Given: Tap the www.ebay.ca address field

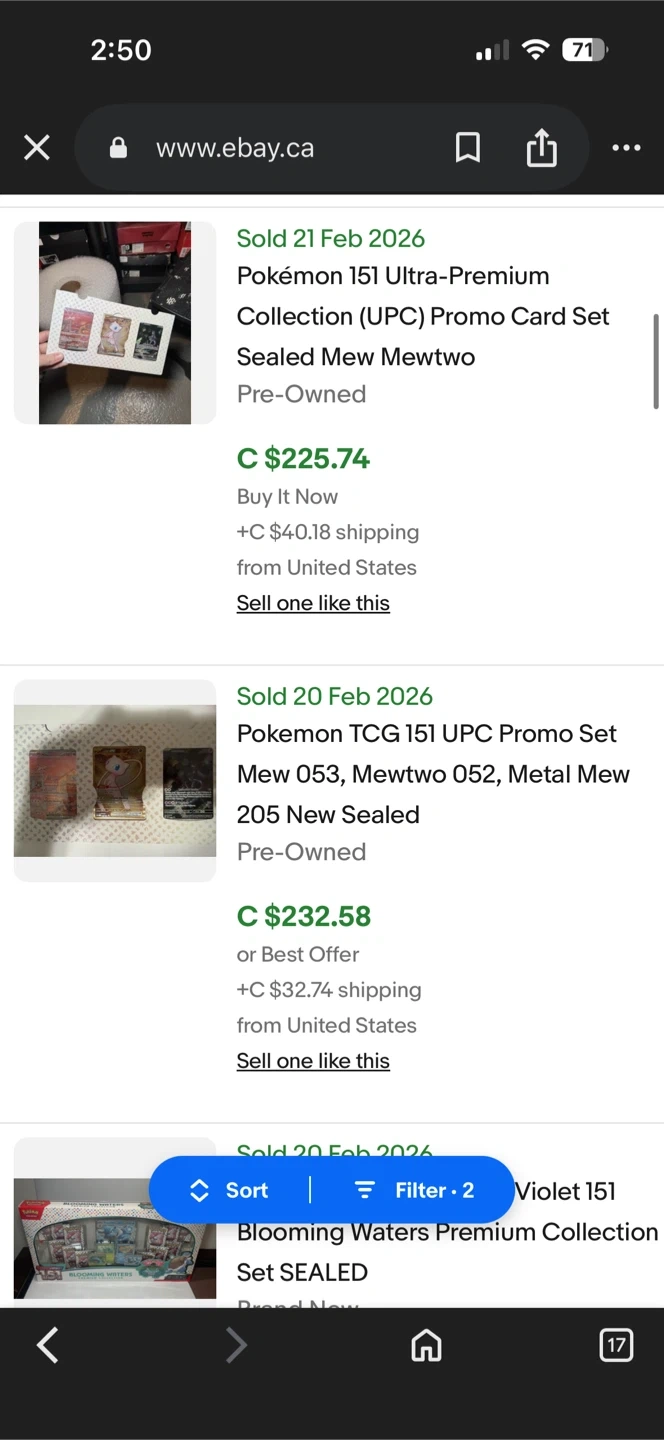Looking at the screenshot, I should point(235,149).
